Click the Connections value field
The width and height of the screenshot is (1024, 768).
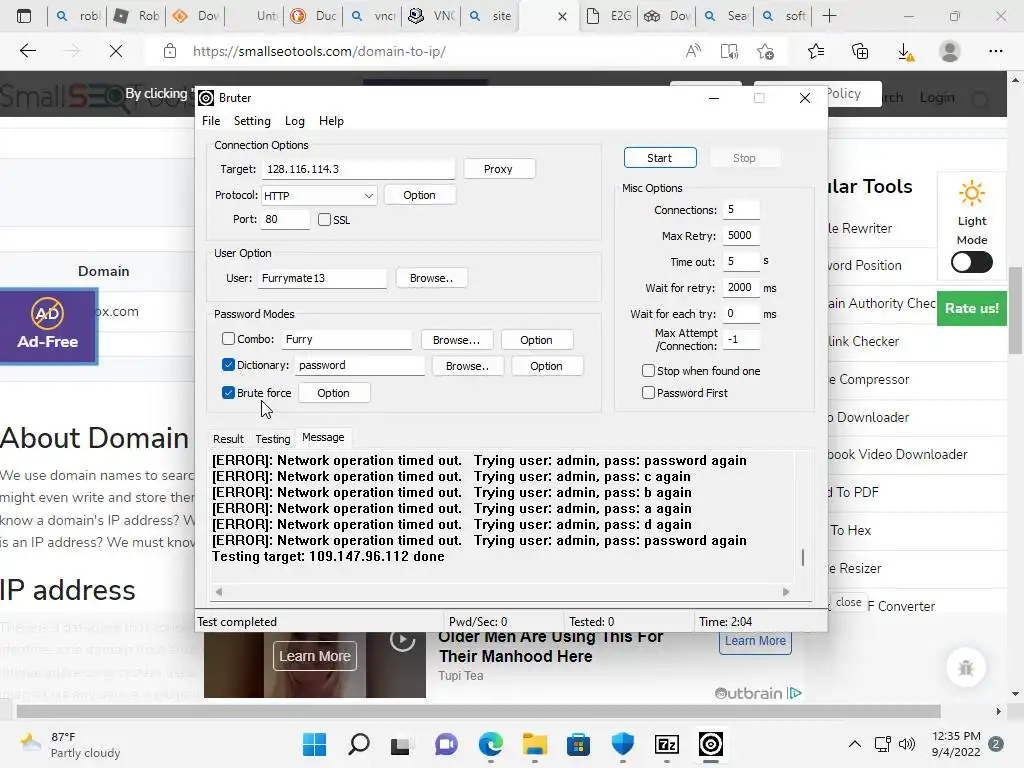pyautogui.click(x=741, y=210)
